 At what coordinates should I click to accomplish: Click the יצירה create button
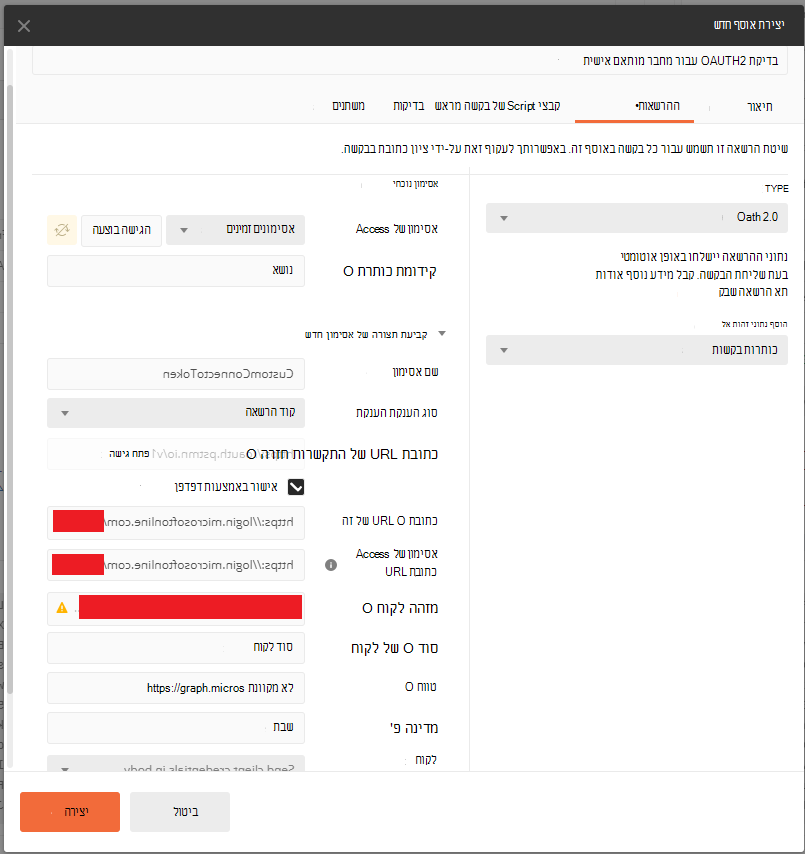(70, 812)
